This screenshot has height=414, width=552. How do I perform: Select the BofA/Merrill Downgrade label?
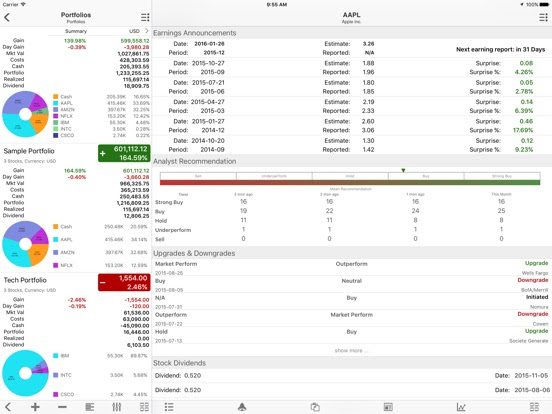[x=533, y=280]
